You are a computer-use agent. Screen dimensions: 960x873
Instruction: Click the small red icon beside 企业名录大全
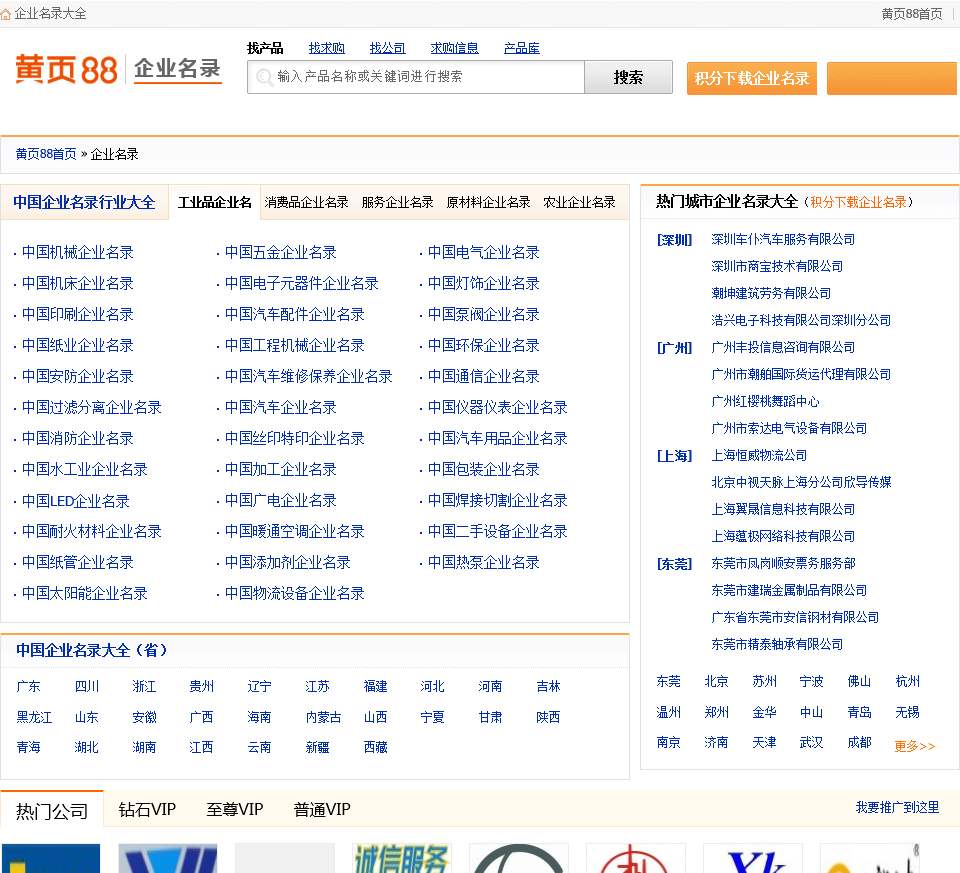point(13,13)
